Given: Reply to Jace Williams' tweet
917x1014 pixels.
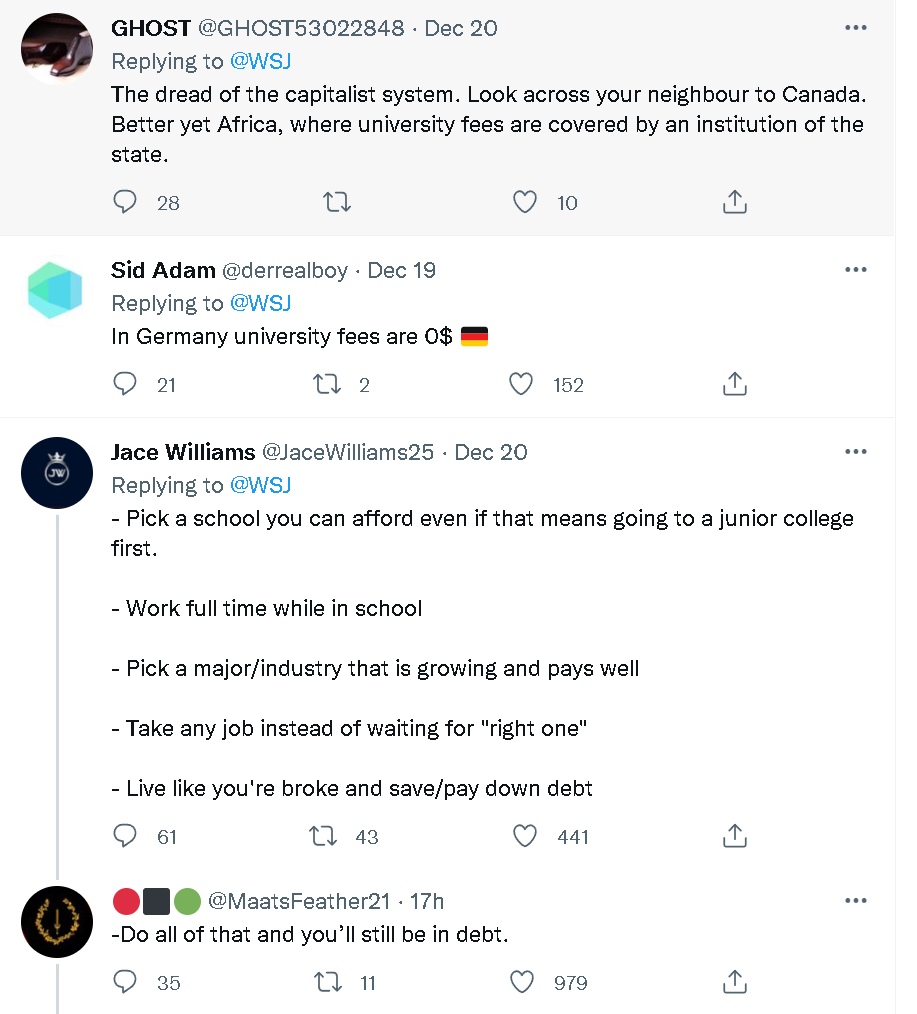Looking at the screenshot, I should tap(125, 836).
